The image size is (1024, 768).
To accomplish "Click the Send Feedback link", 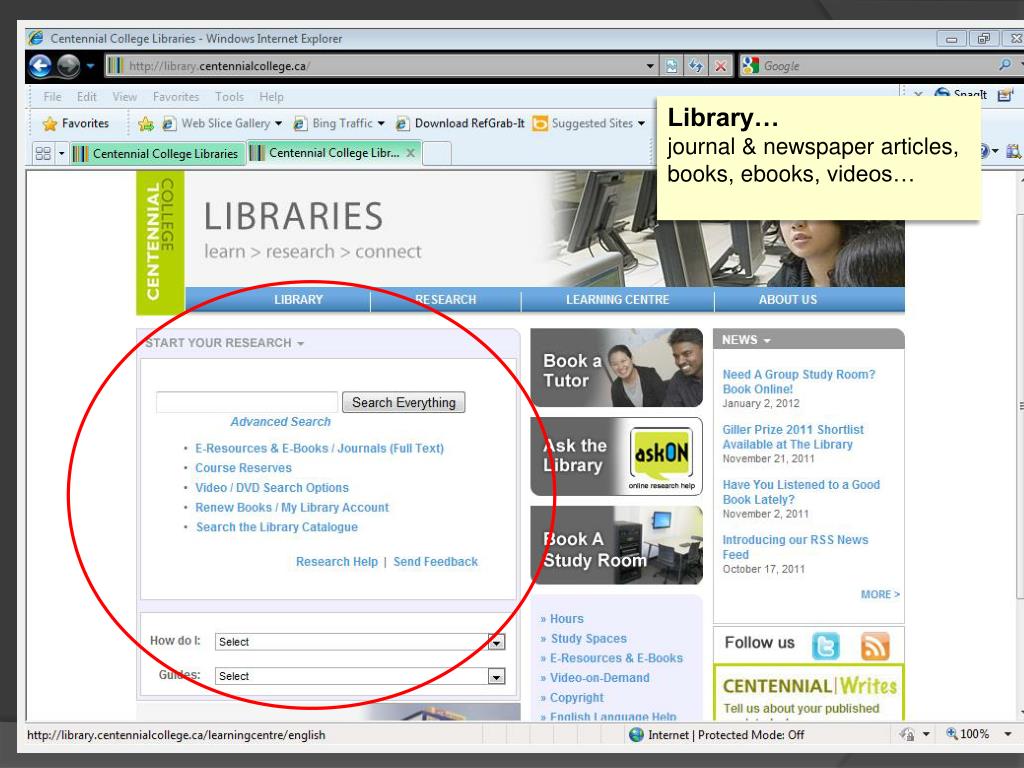I will [x=436, y=562].
